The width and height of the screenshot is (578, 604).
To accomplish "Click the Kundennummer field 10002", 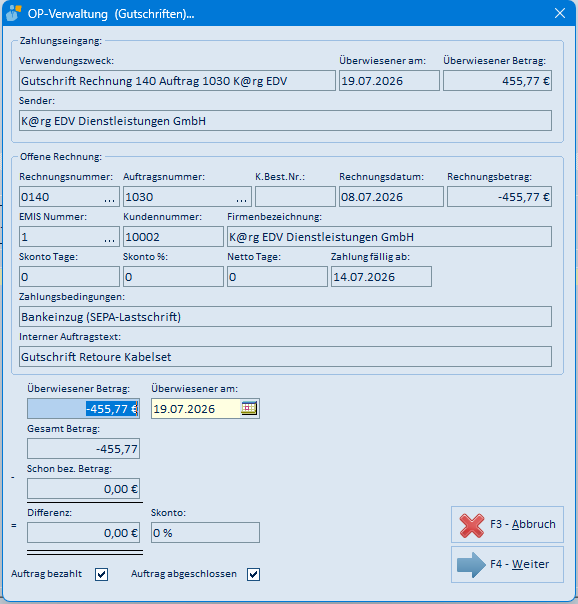I will pos(173,237).
